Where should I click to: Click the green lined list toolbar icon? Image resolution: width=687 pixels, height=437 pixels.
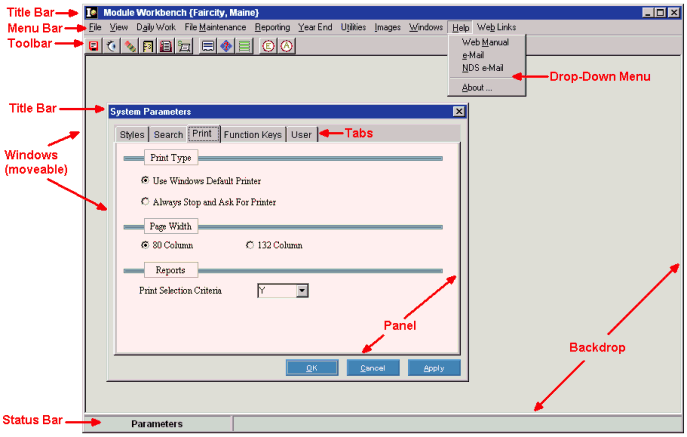click(x=245, y=46)
